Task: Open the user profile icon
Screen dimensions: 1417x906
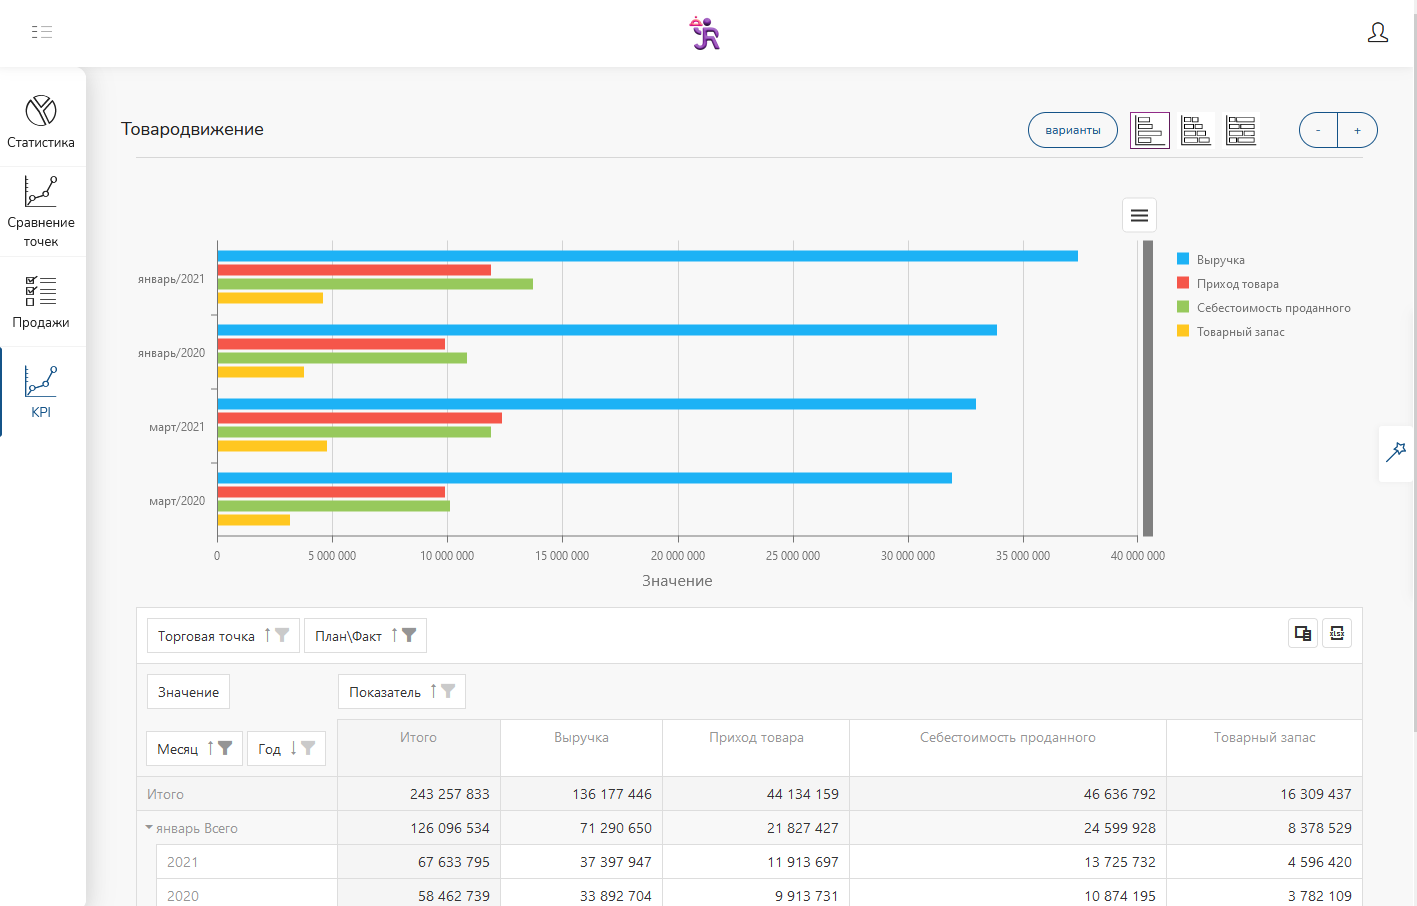Action: pyautogui.click(x=1378, y=32)
